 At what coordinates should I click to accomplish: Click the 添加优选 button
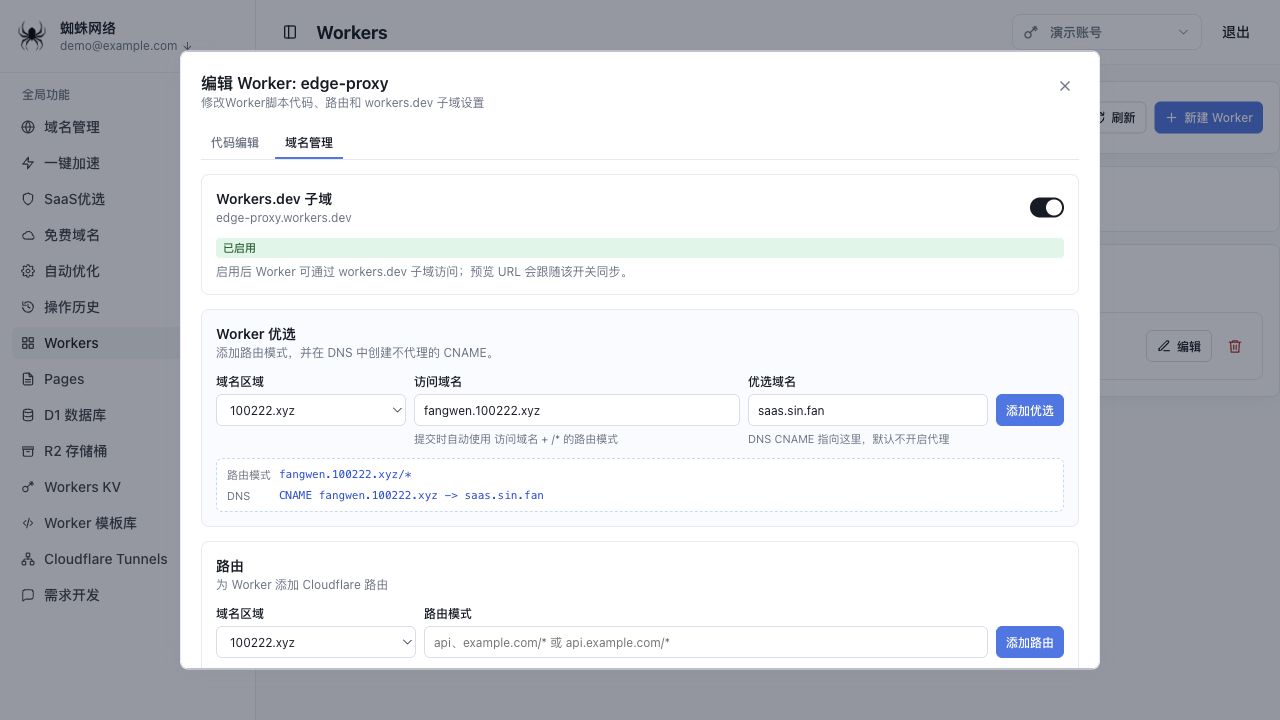(1030, 410)
